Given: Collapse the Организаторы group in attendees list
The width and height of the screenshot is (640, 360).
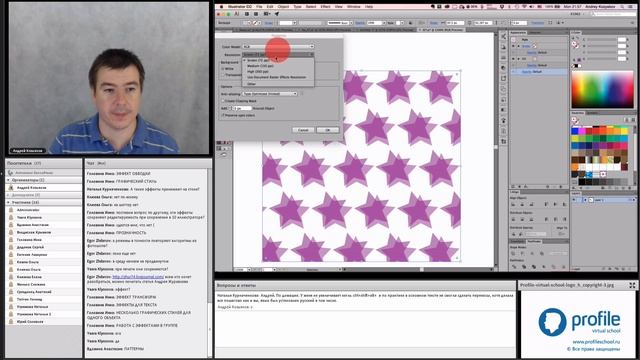Looking at the screenshot, I should (x=8, y=180).
